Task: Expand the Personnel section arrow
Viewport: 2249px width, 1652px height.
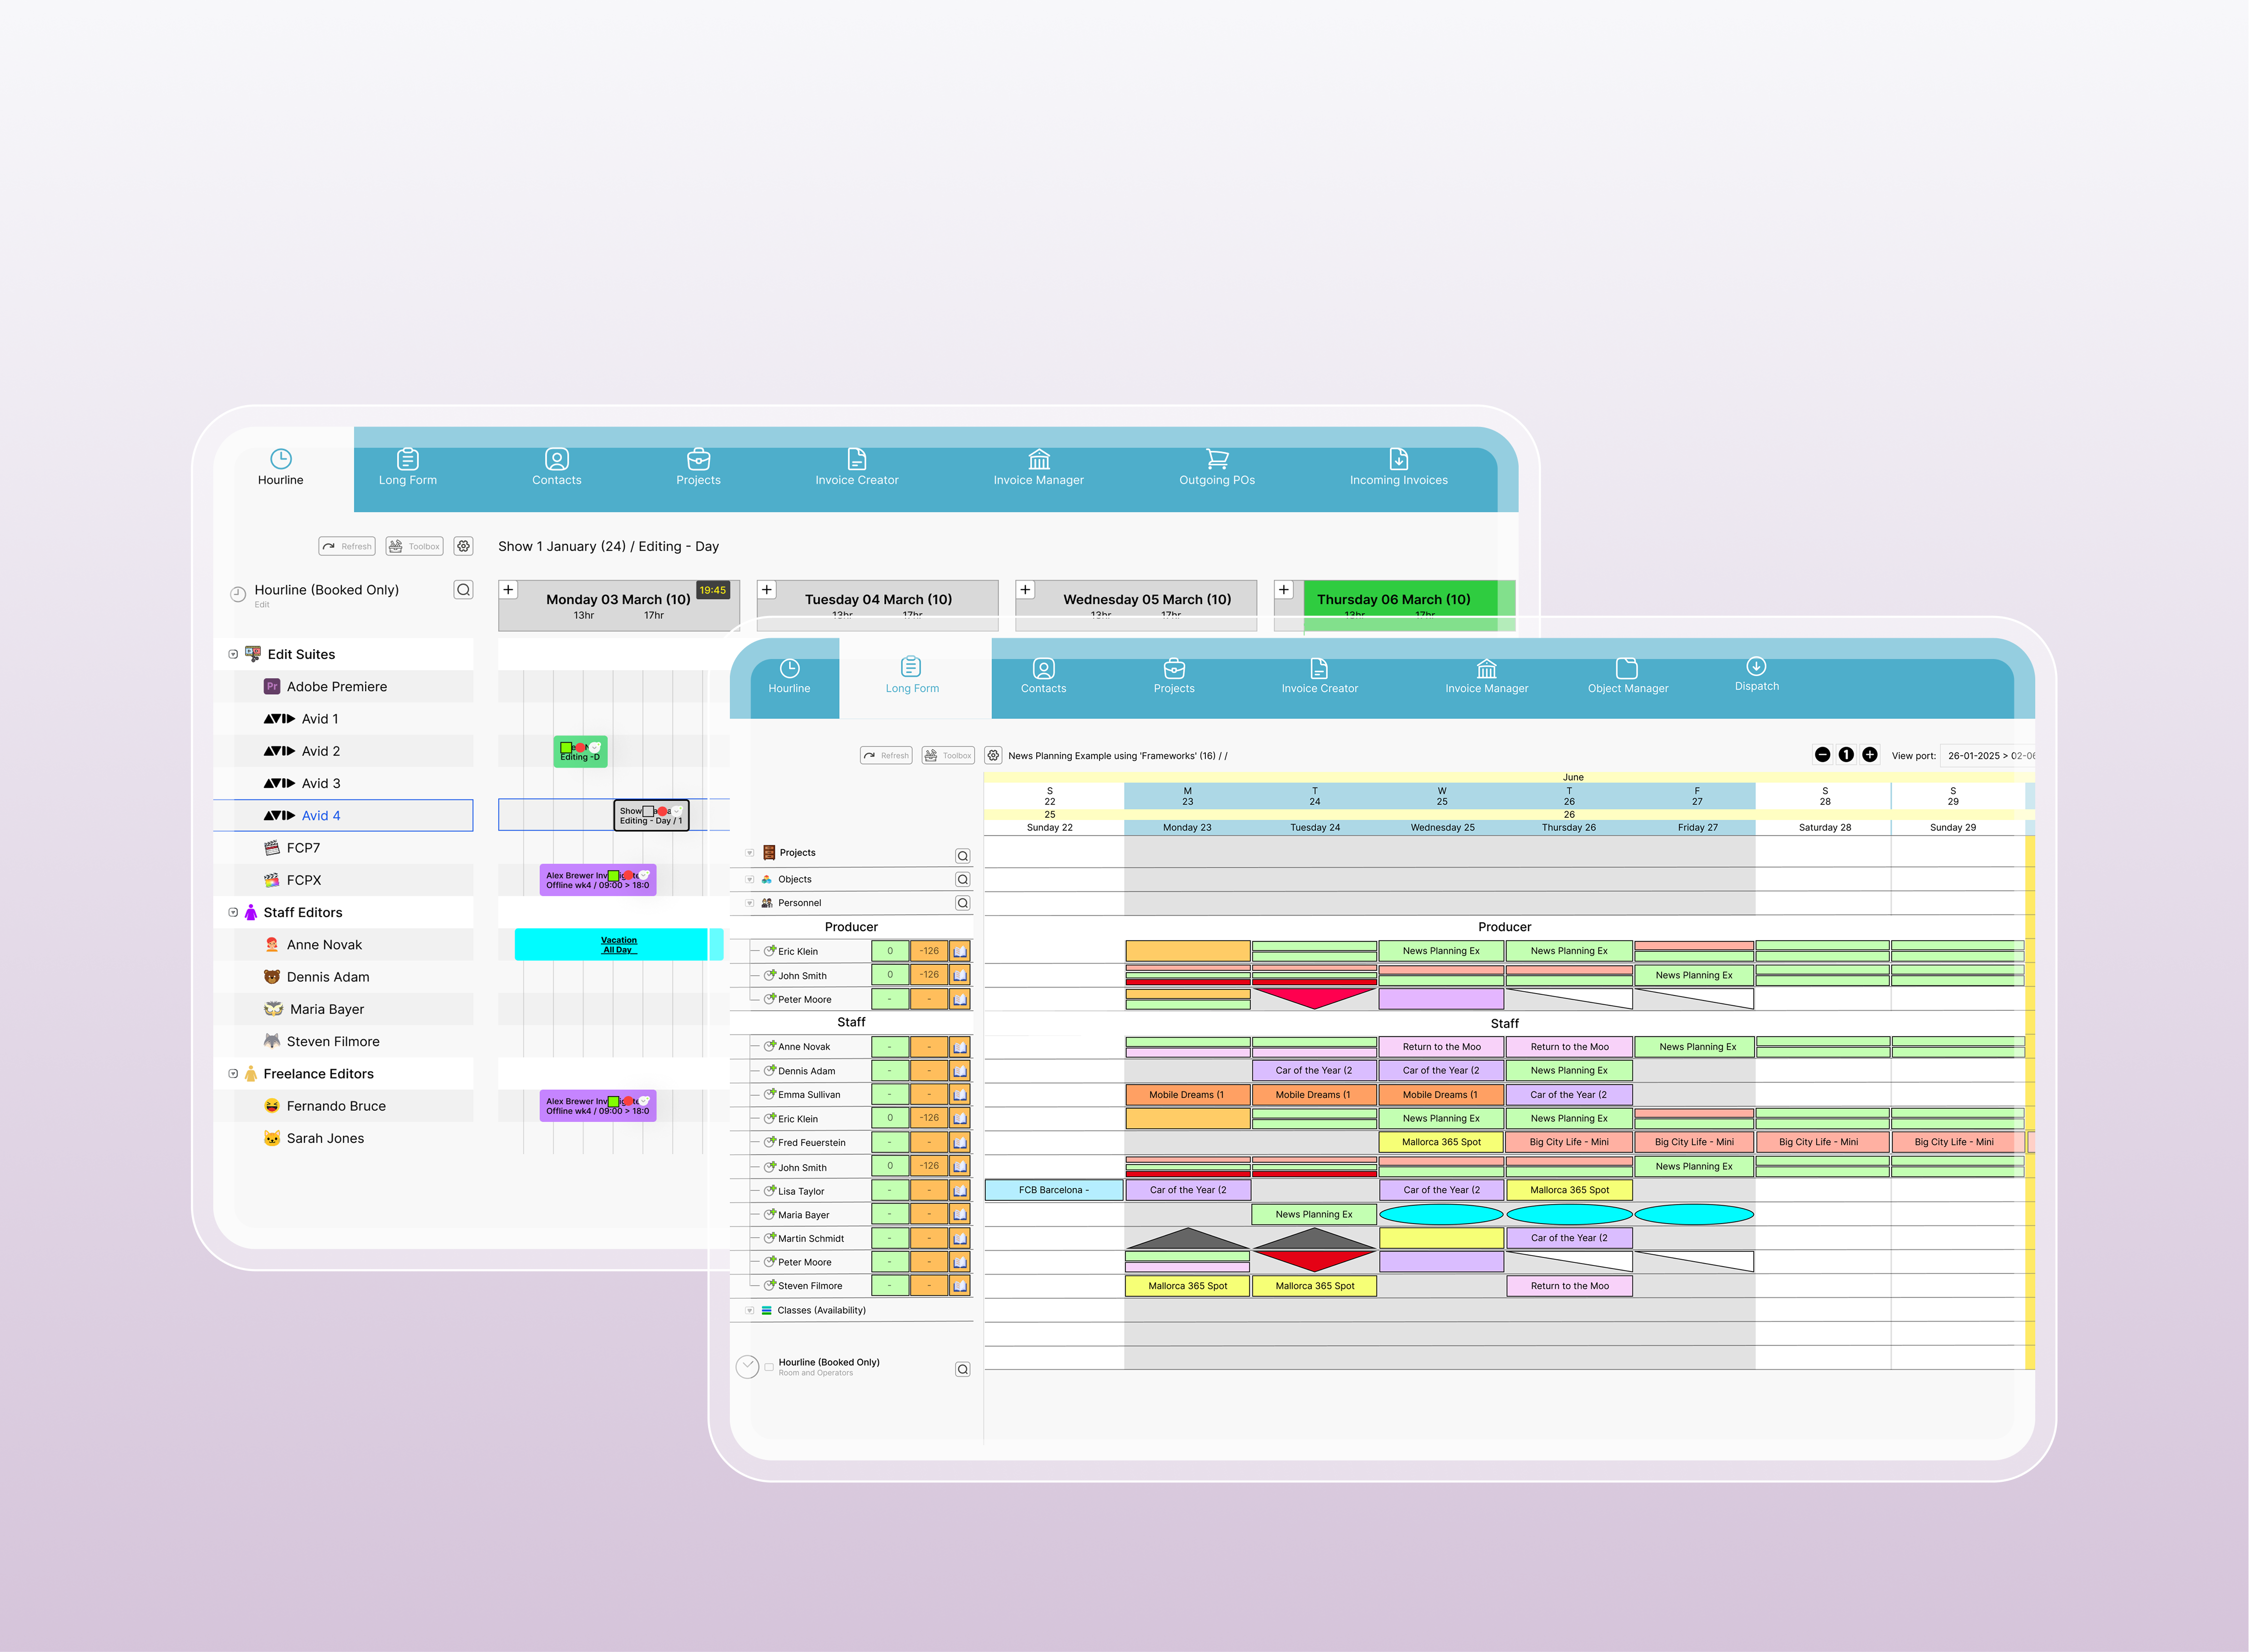Action: coord(749,903)
